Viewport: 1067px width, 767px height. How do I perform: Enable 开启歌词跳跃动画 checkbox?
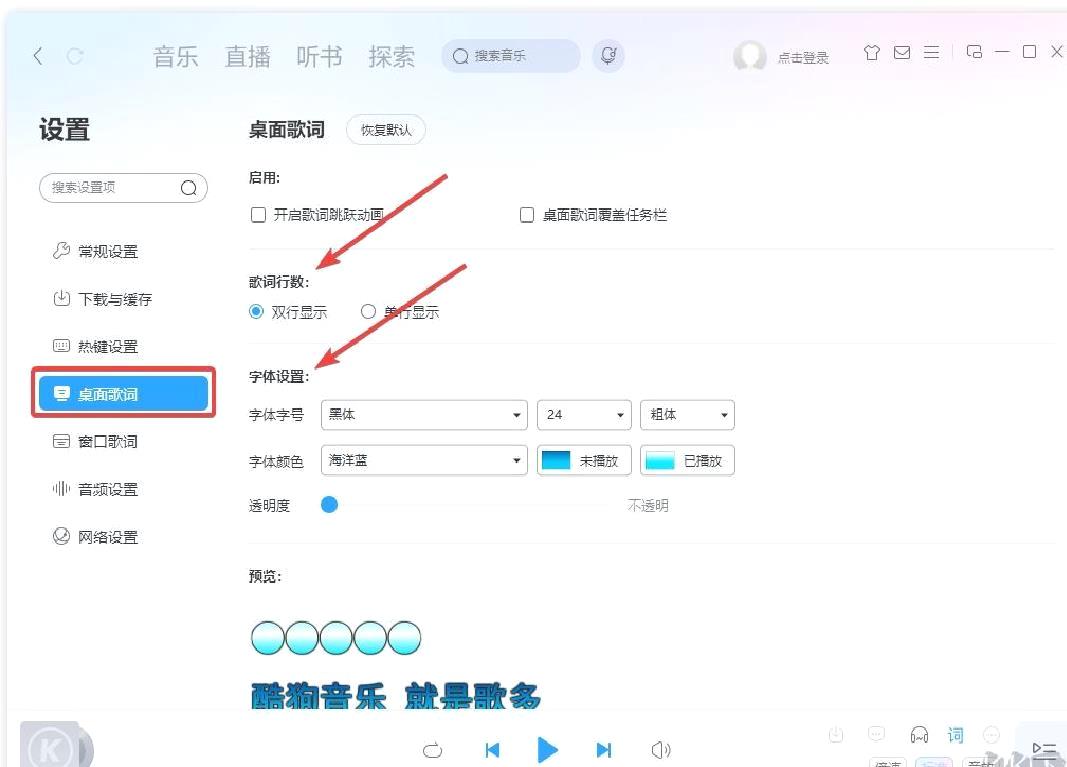point(259,215)
